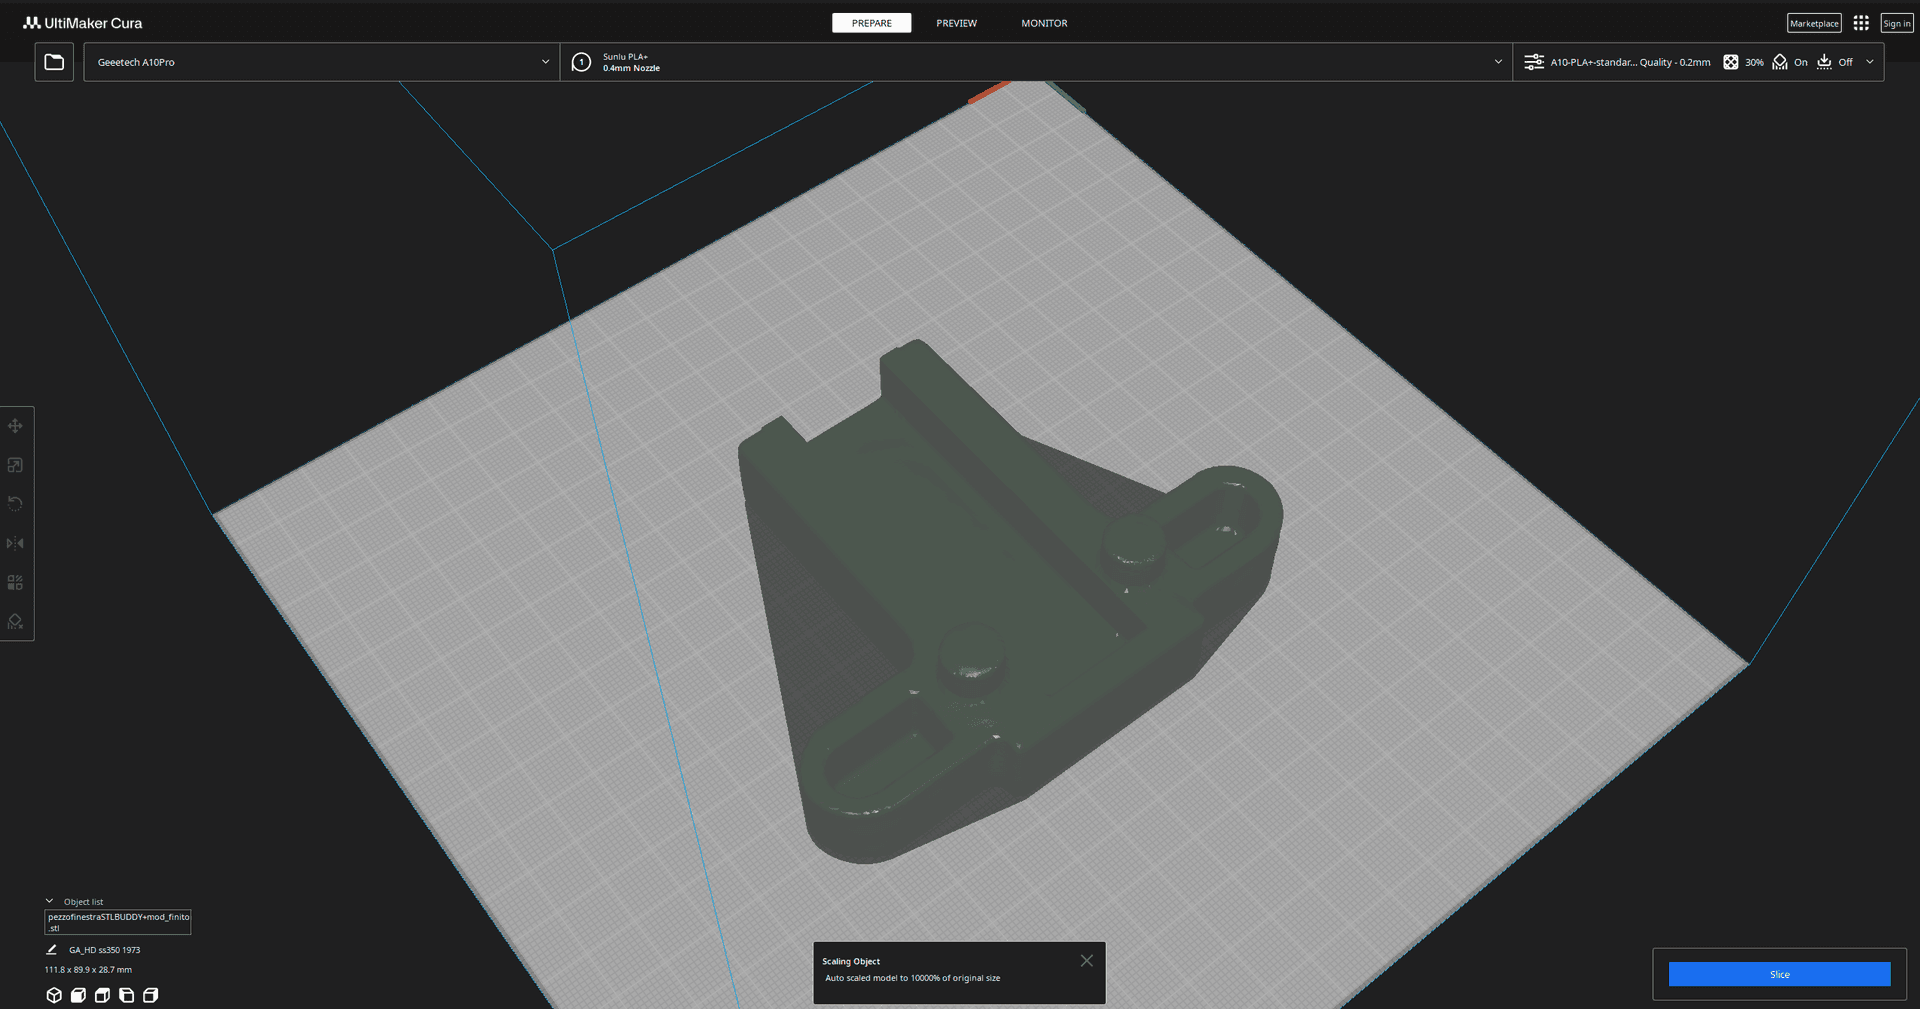The width and height of the screenshot is (1920, 1009).
Task: Expand the print settings panel chevron
Action: coord(1870,62)
